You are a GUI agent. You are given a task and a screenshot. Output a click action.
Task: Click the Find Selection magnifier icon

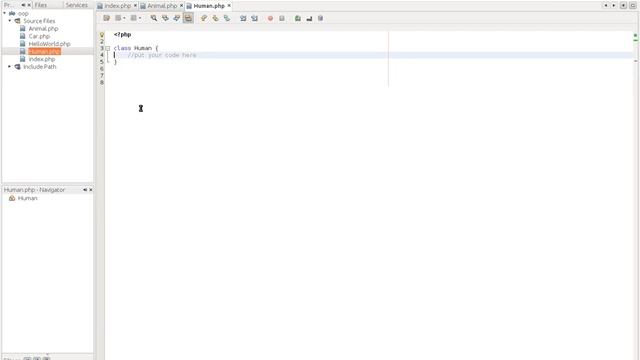[x=154, y=18]
